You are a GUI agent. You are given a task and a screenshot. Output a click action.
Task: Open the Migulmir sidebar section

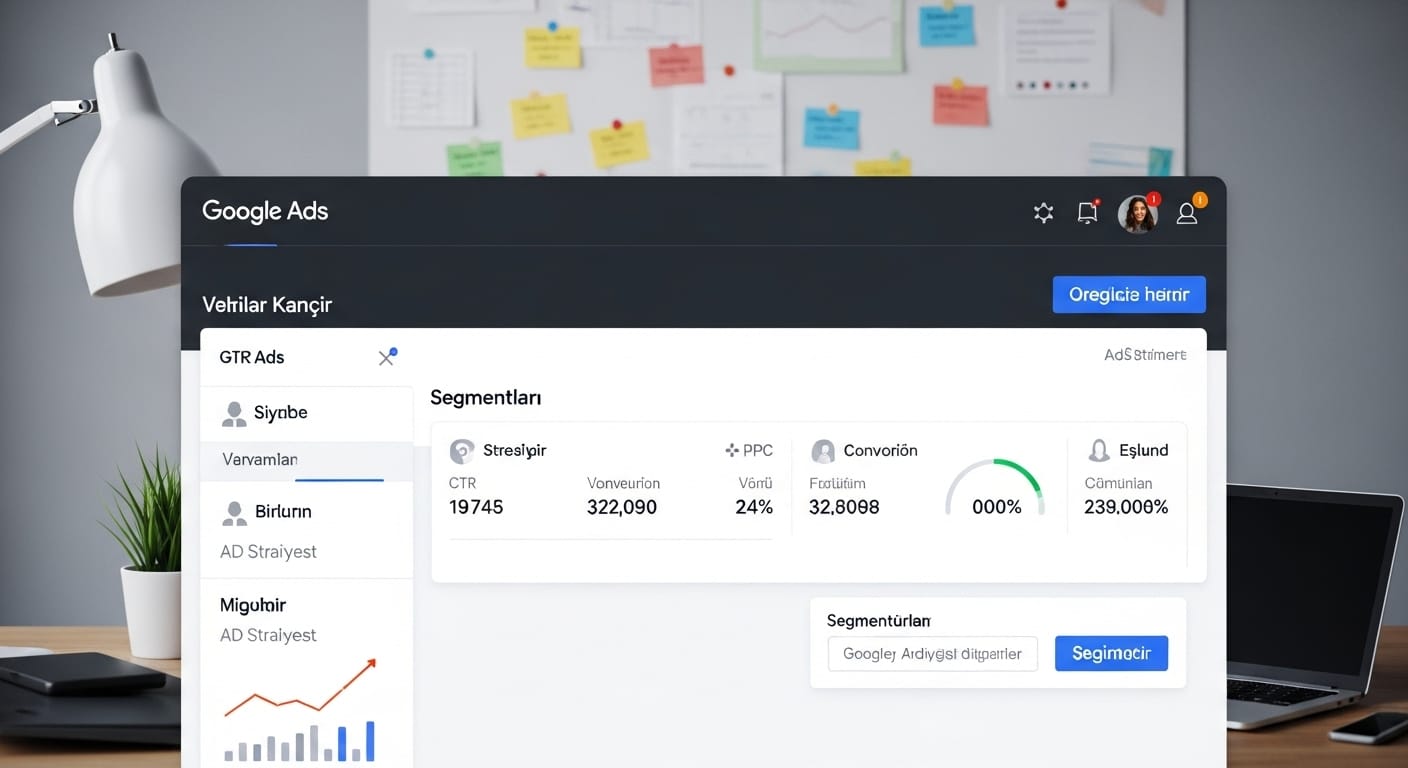[x=253, y=605]
